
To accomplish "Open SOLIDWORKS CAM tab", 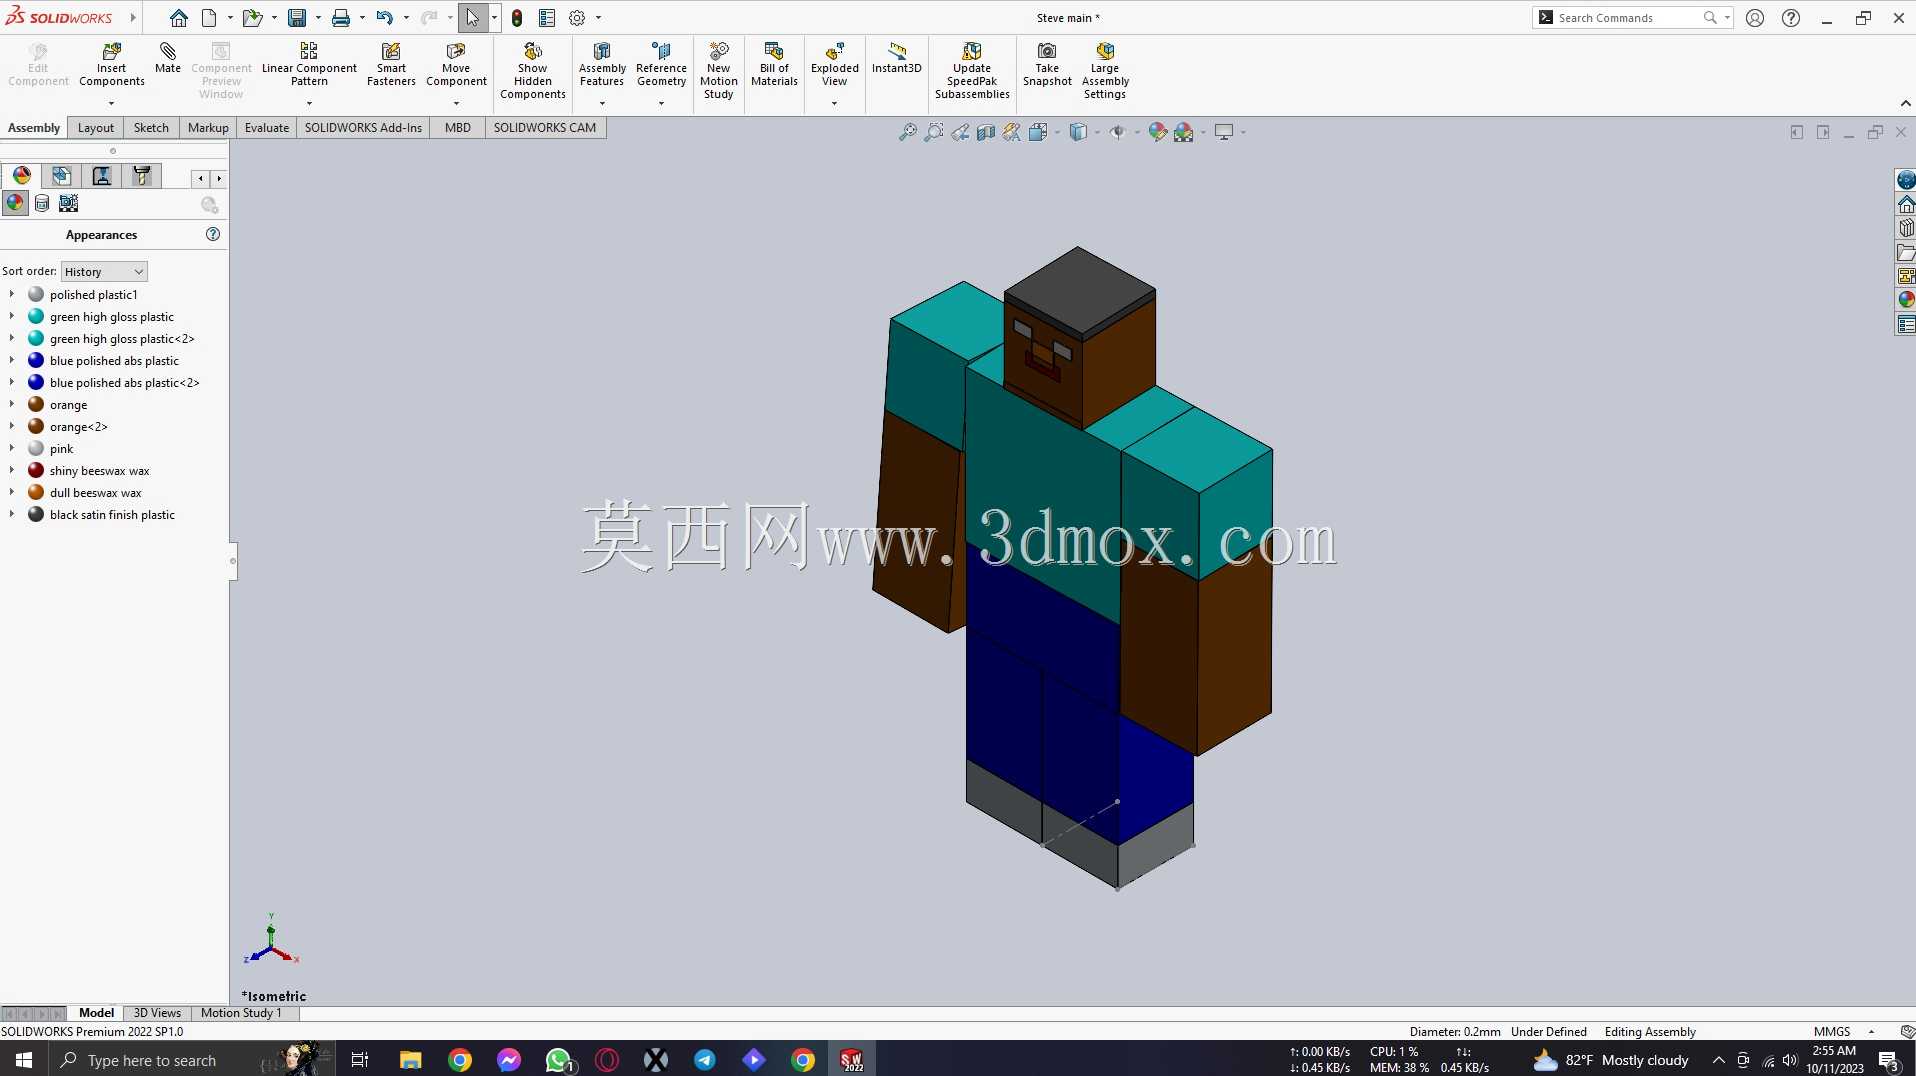I will (x=545, y=128).
